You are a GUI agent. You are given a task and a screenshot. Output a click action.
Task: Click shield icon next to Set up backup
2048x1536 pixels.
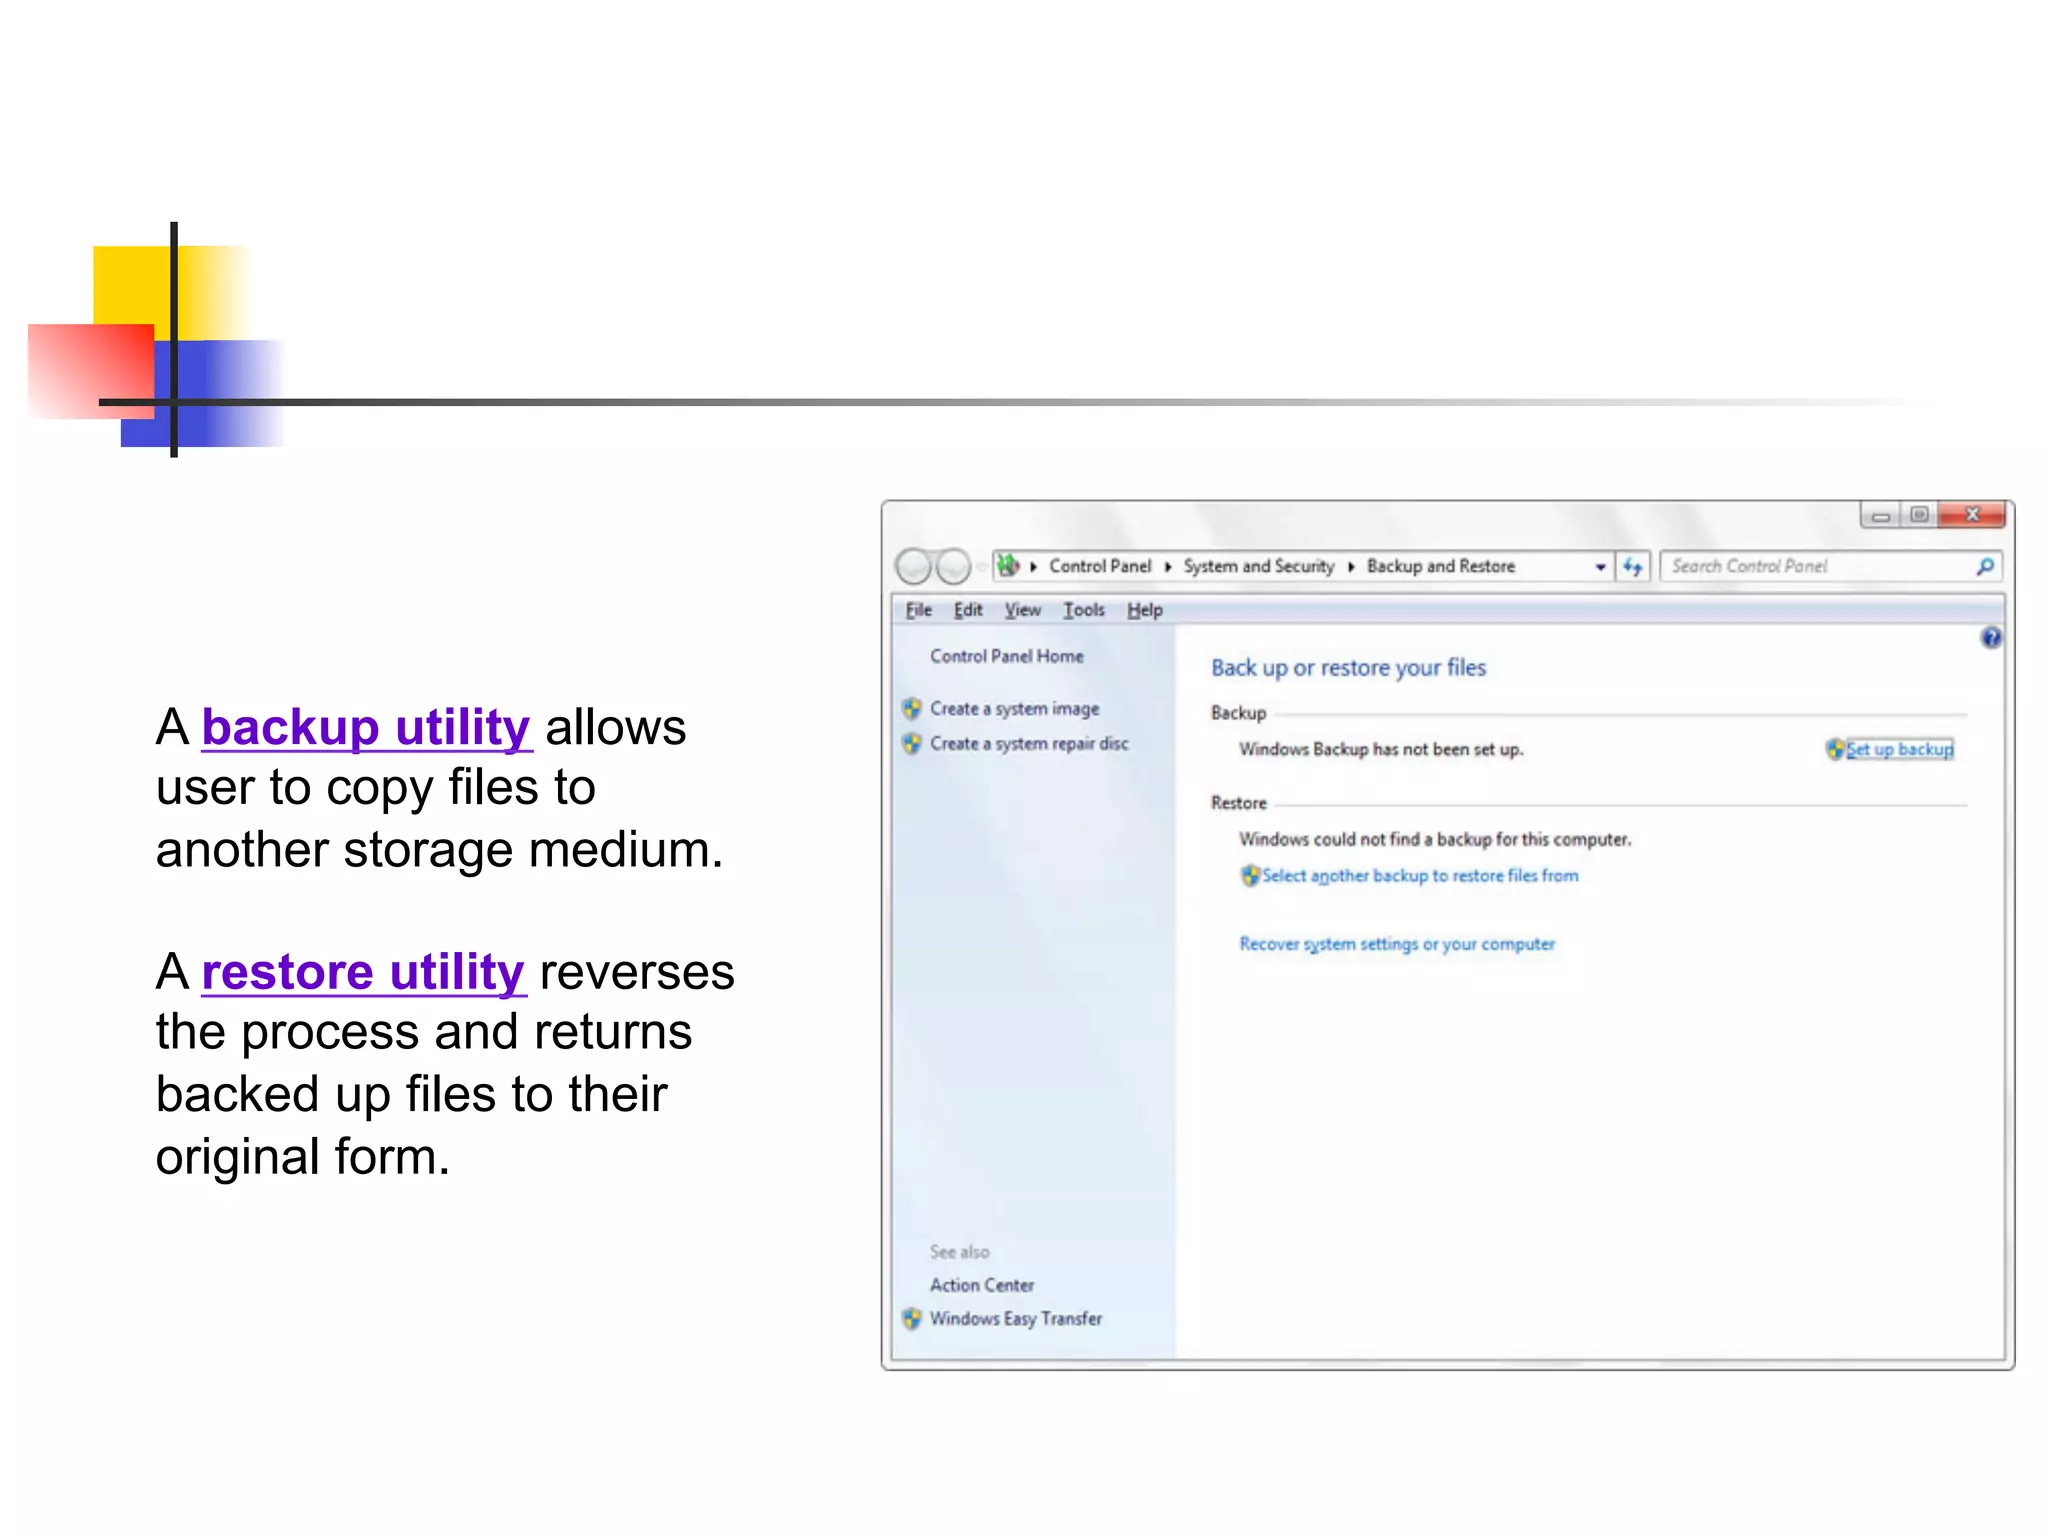pos(1835,749)
